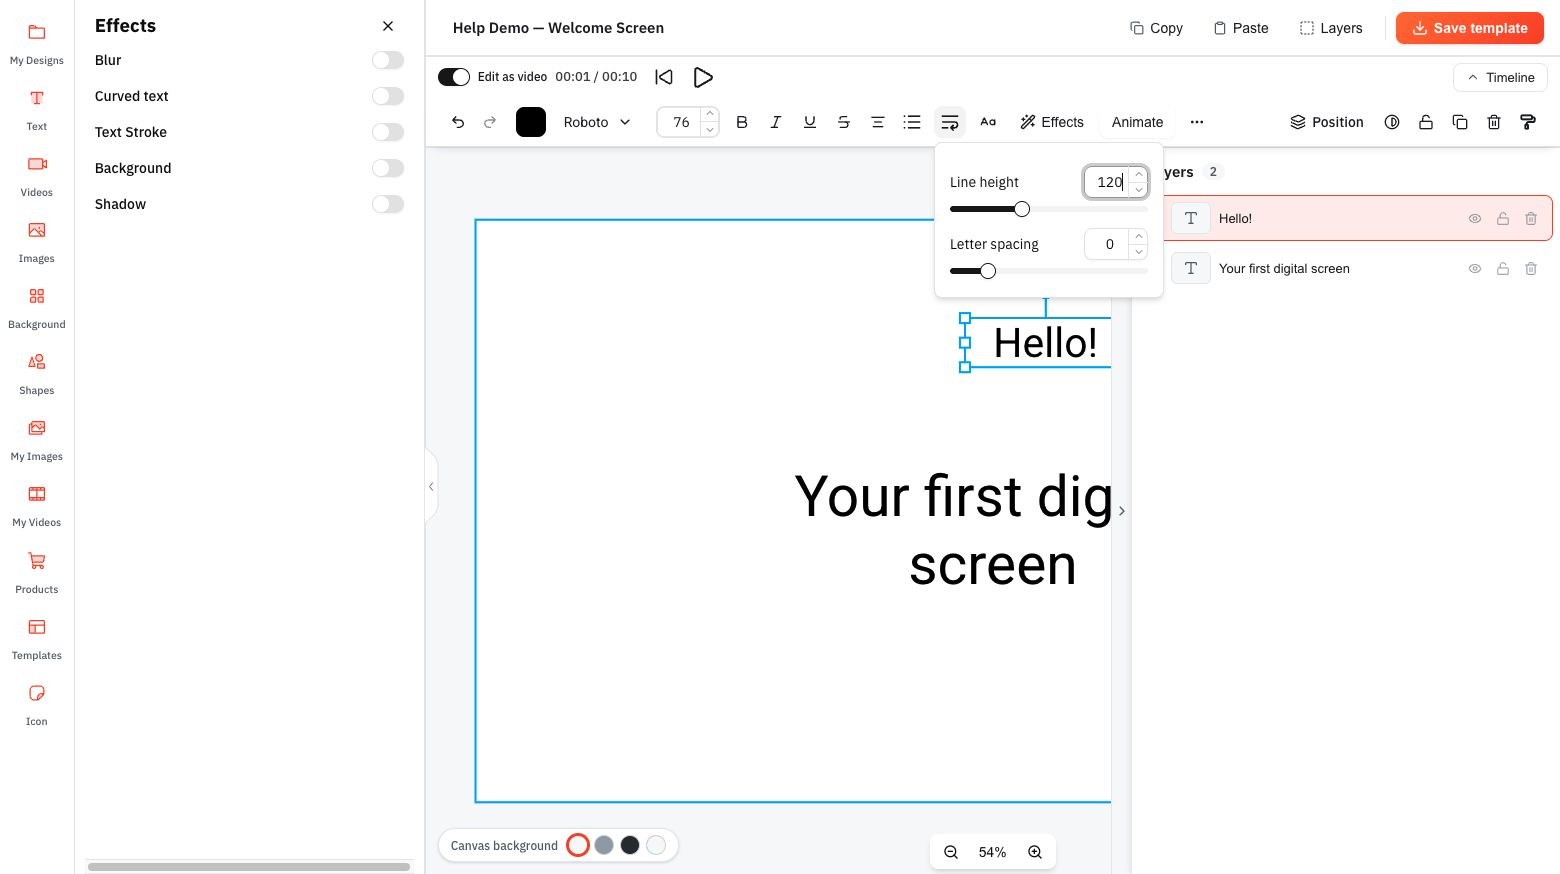Toggle the Shadow effect switch
1560x874 pixels.
pos(388,204)
